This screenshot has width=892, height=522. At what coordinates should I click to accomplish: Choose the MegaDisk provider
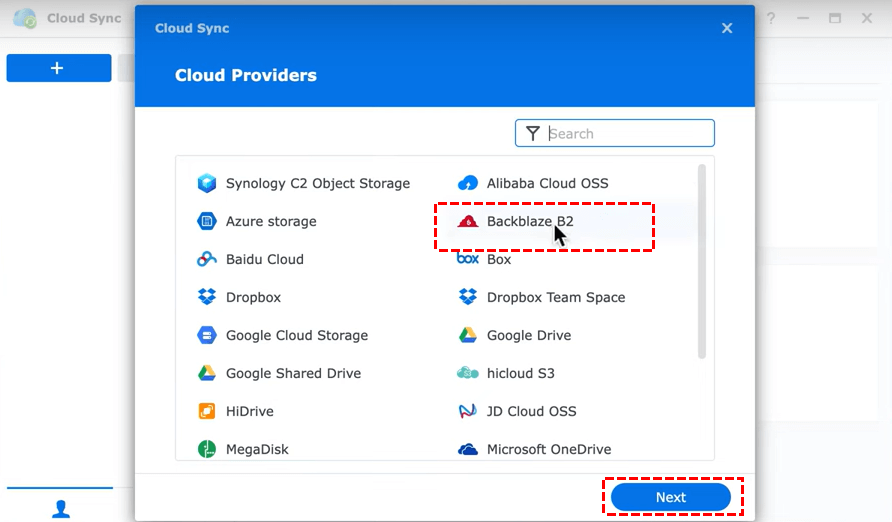coord(257,449)
